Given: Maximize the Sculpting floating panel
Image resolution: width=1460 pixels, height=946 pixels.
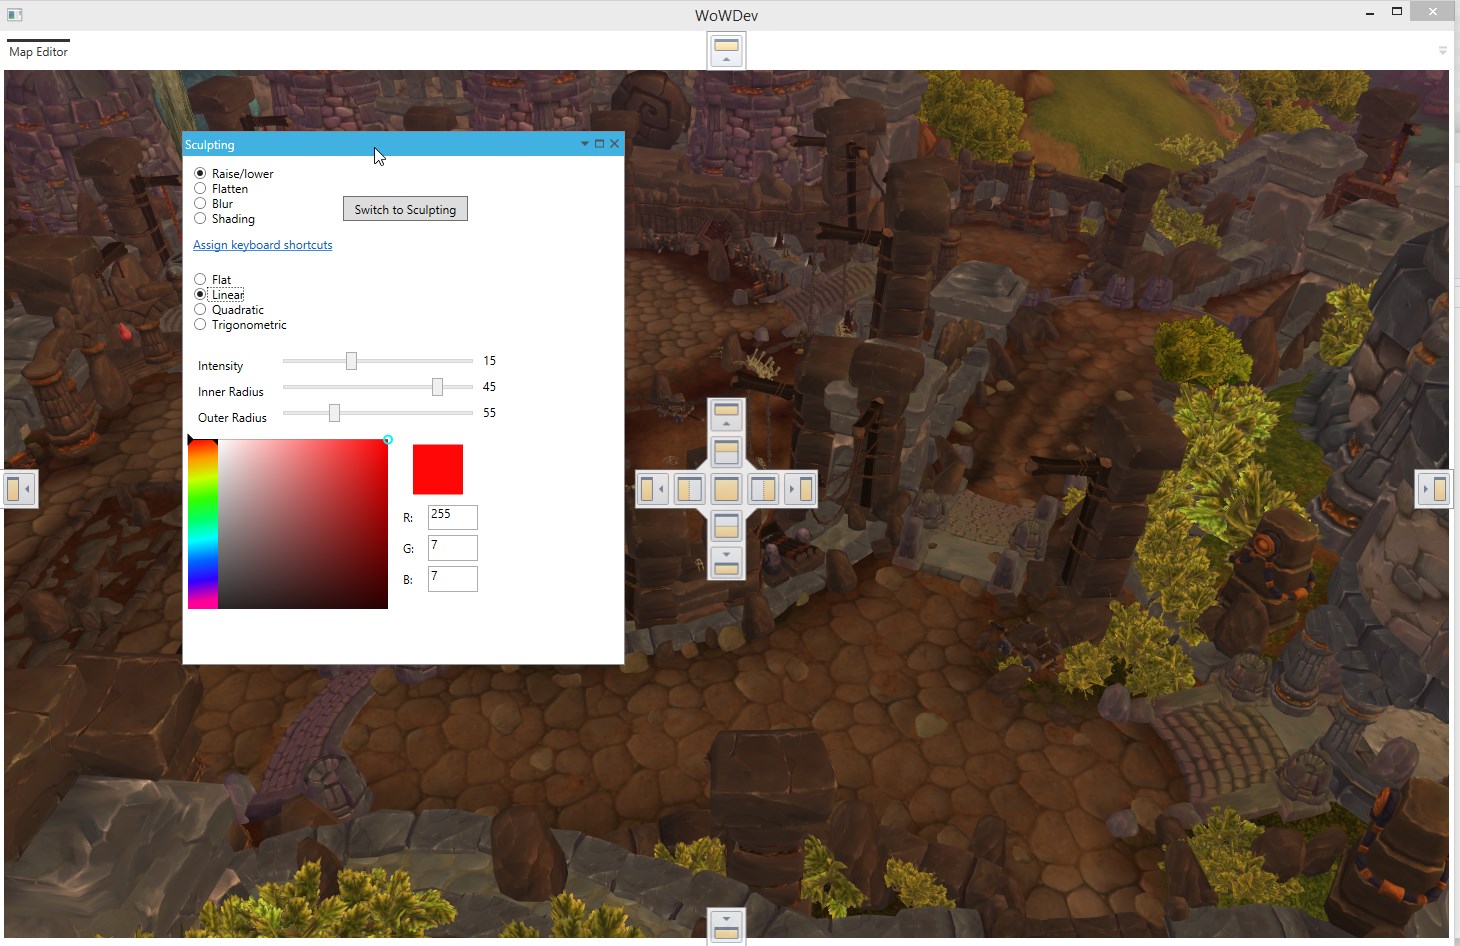Looking at the screenshot, I should [x=599, y=144].
